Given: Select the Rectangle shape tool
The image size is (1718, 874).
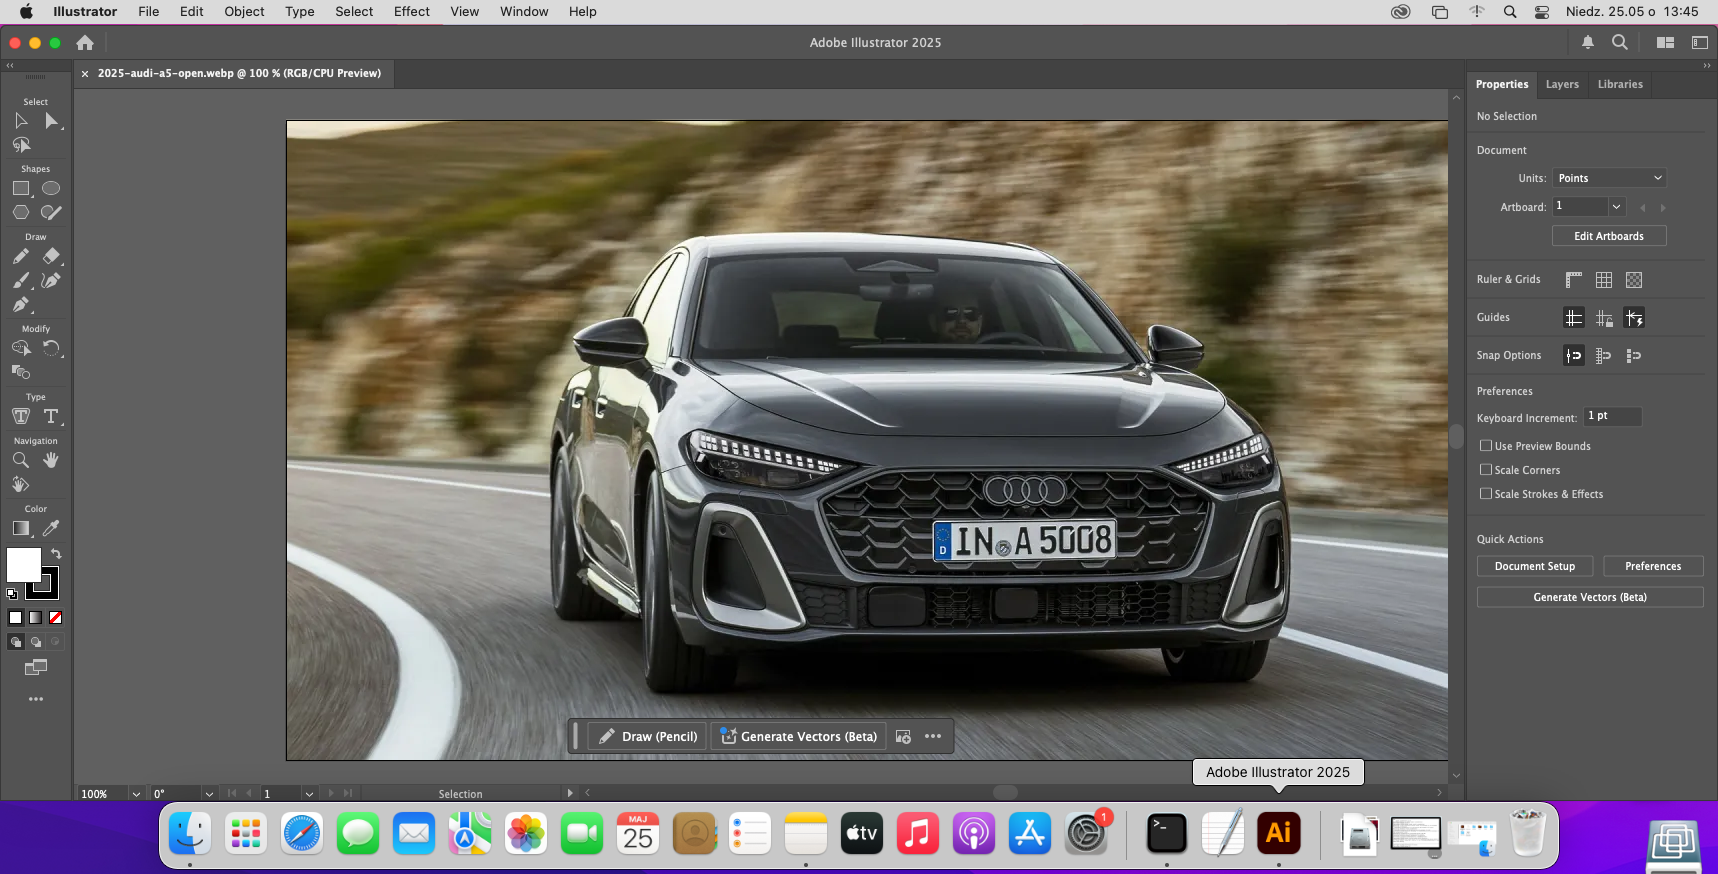Looking at the screenshot, I should [21, 188].
